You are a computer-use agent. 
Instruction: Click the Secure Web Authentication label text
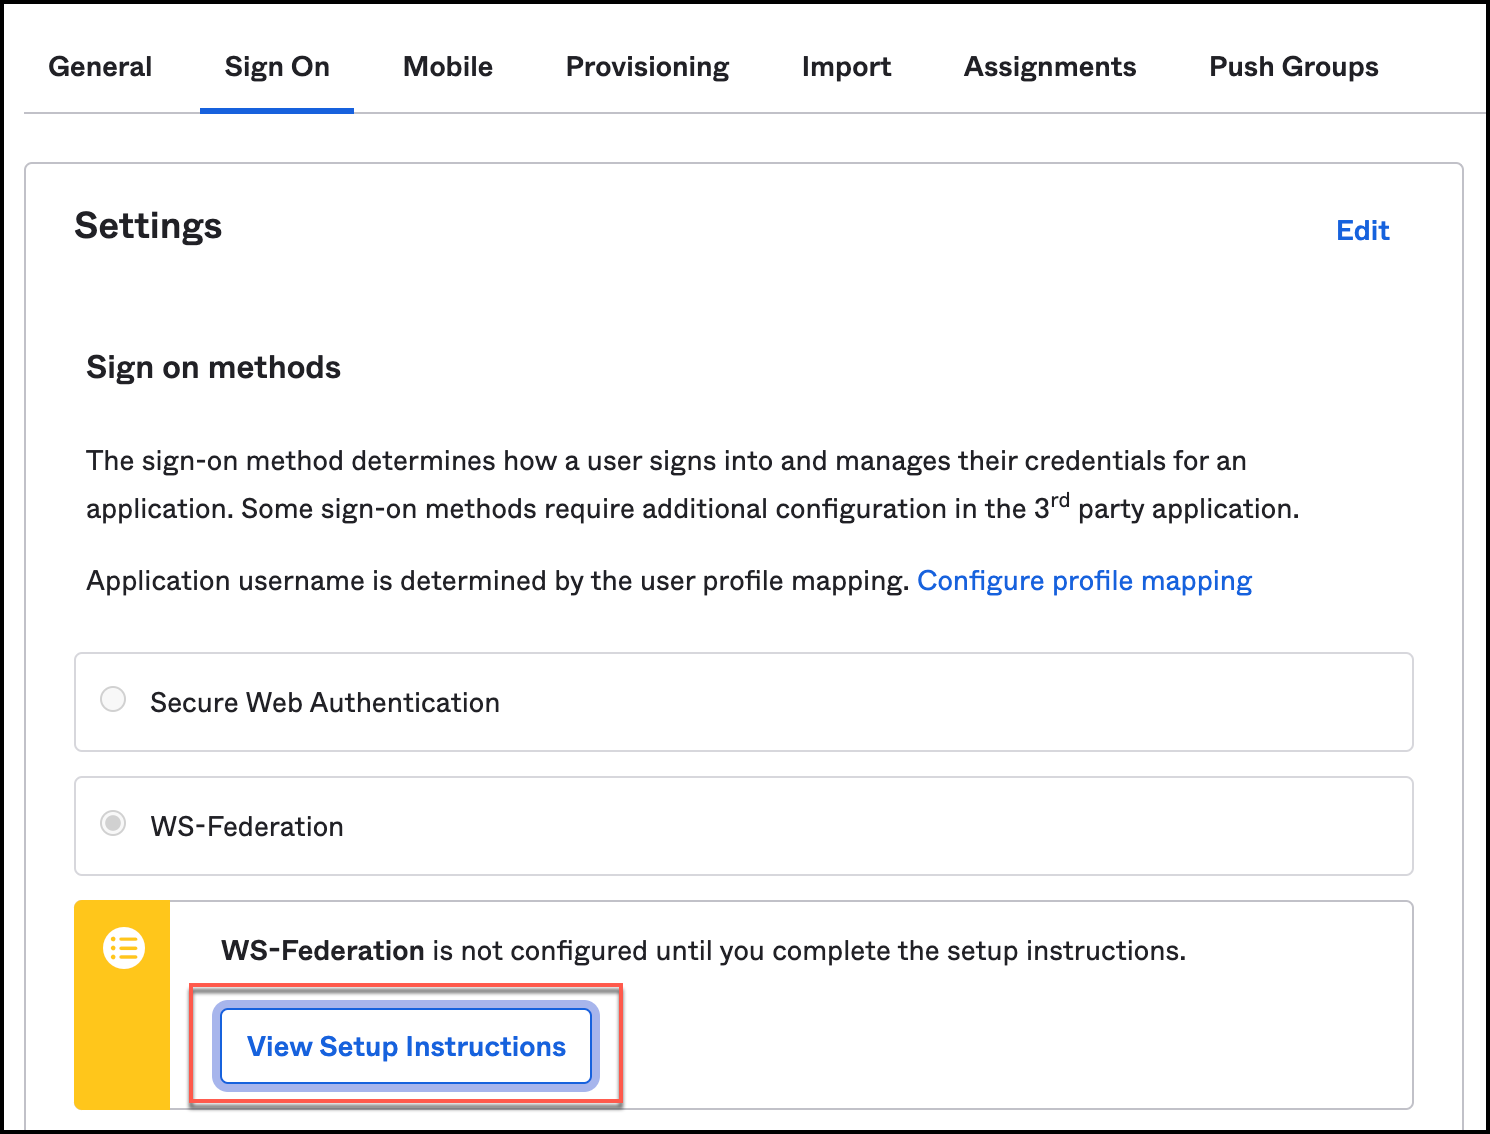325,703
